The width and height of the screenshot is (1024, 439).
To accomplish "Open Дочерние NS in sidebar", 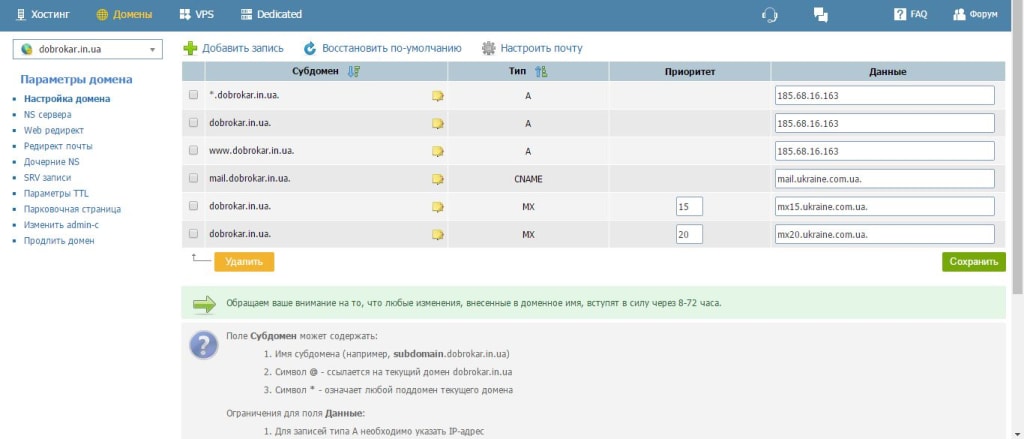I will [52, 162].
